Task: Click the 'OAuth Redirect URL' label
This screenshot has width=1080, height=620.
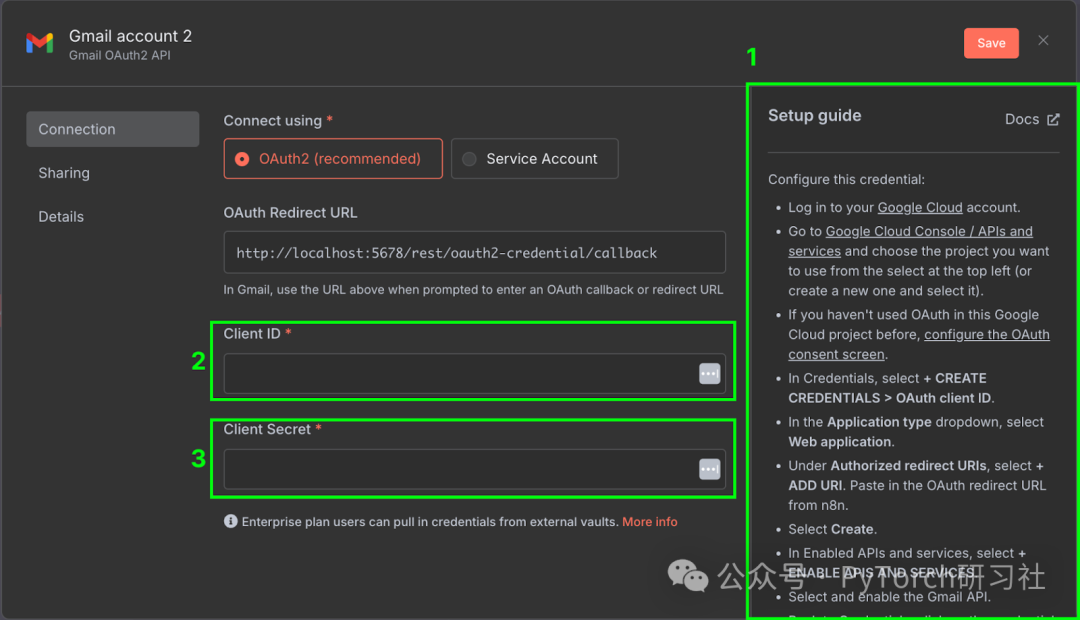Action: pyautogui.click(x=290, y=213)
